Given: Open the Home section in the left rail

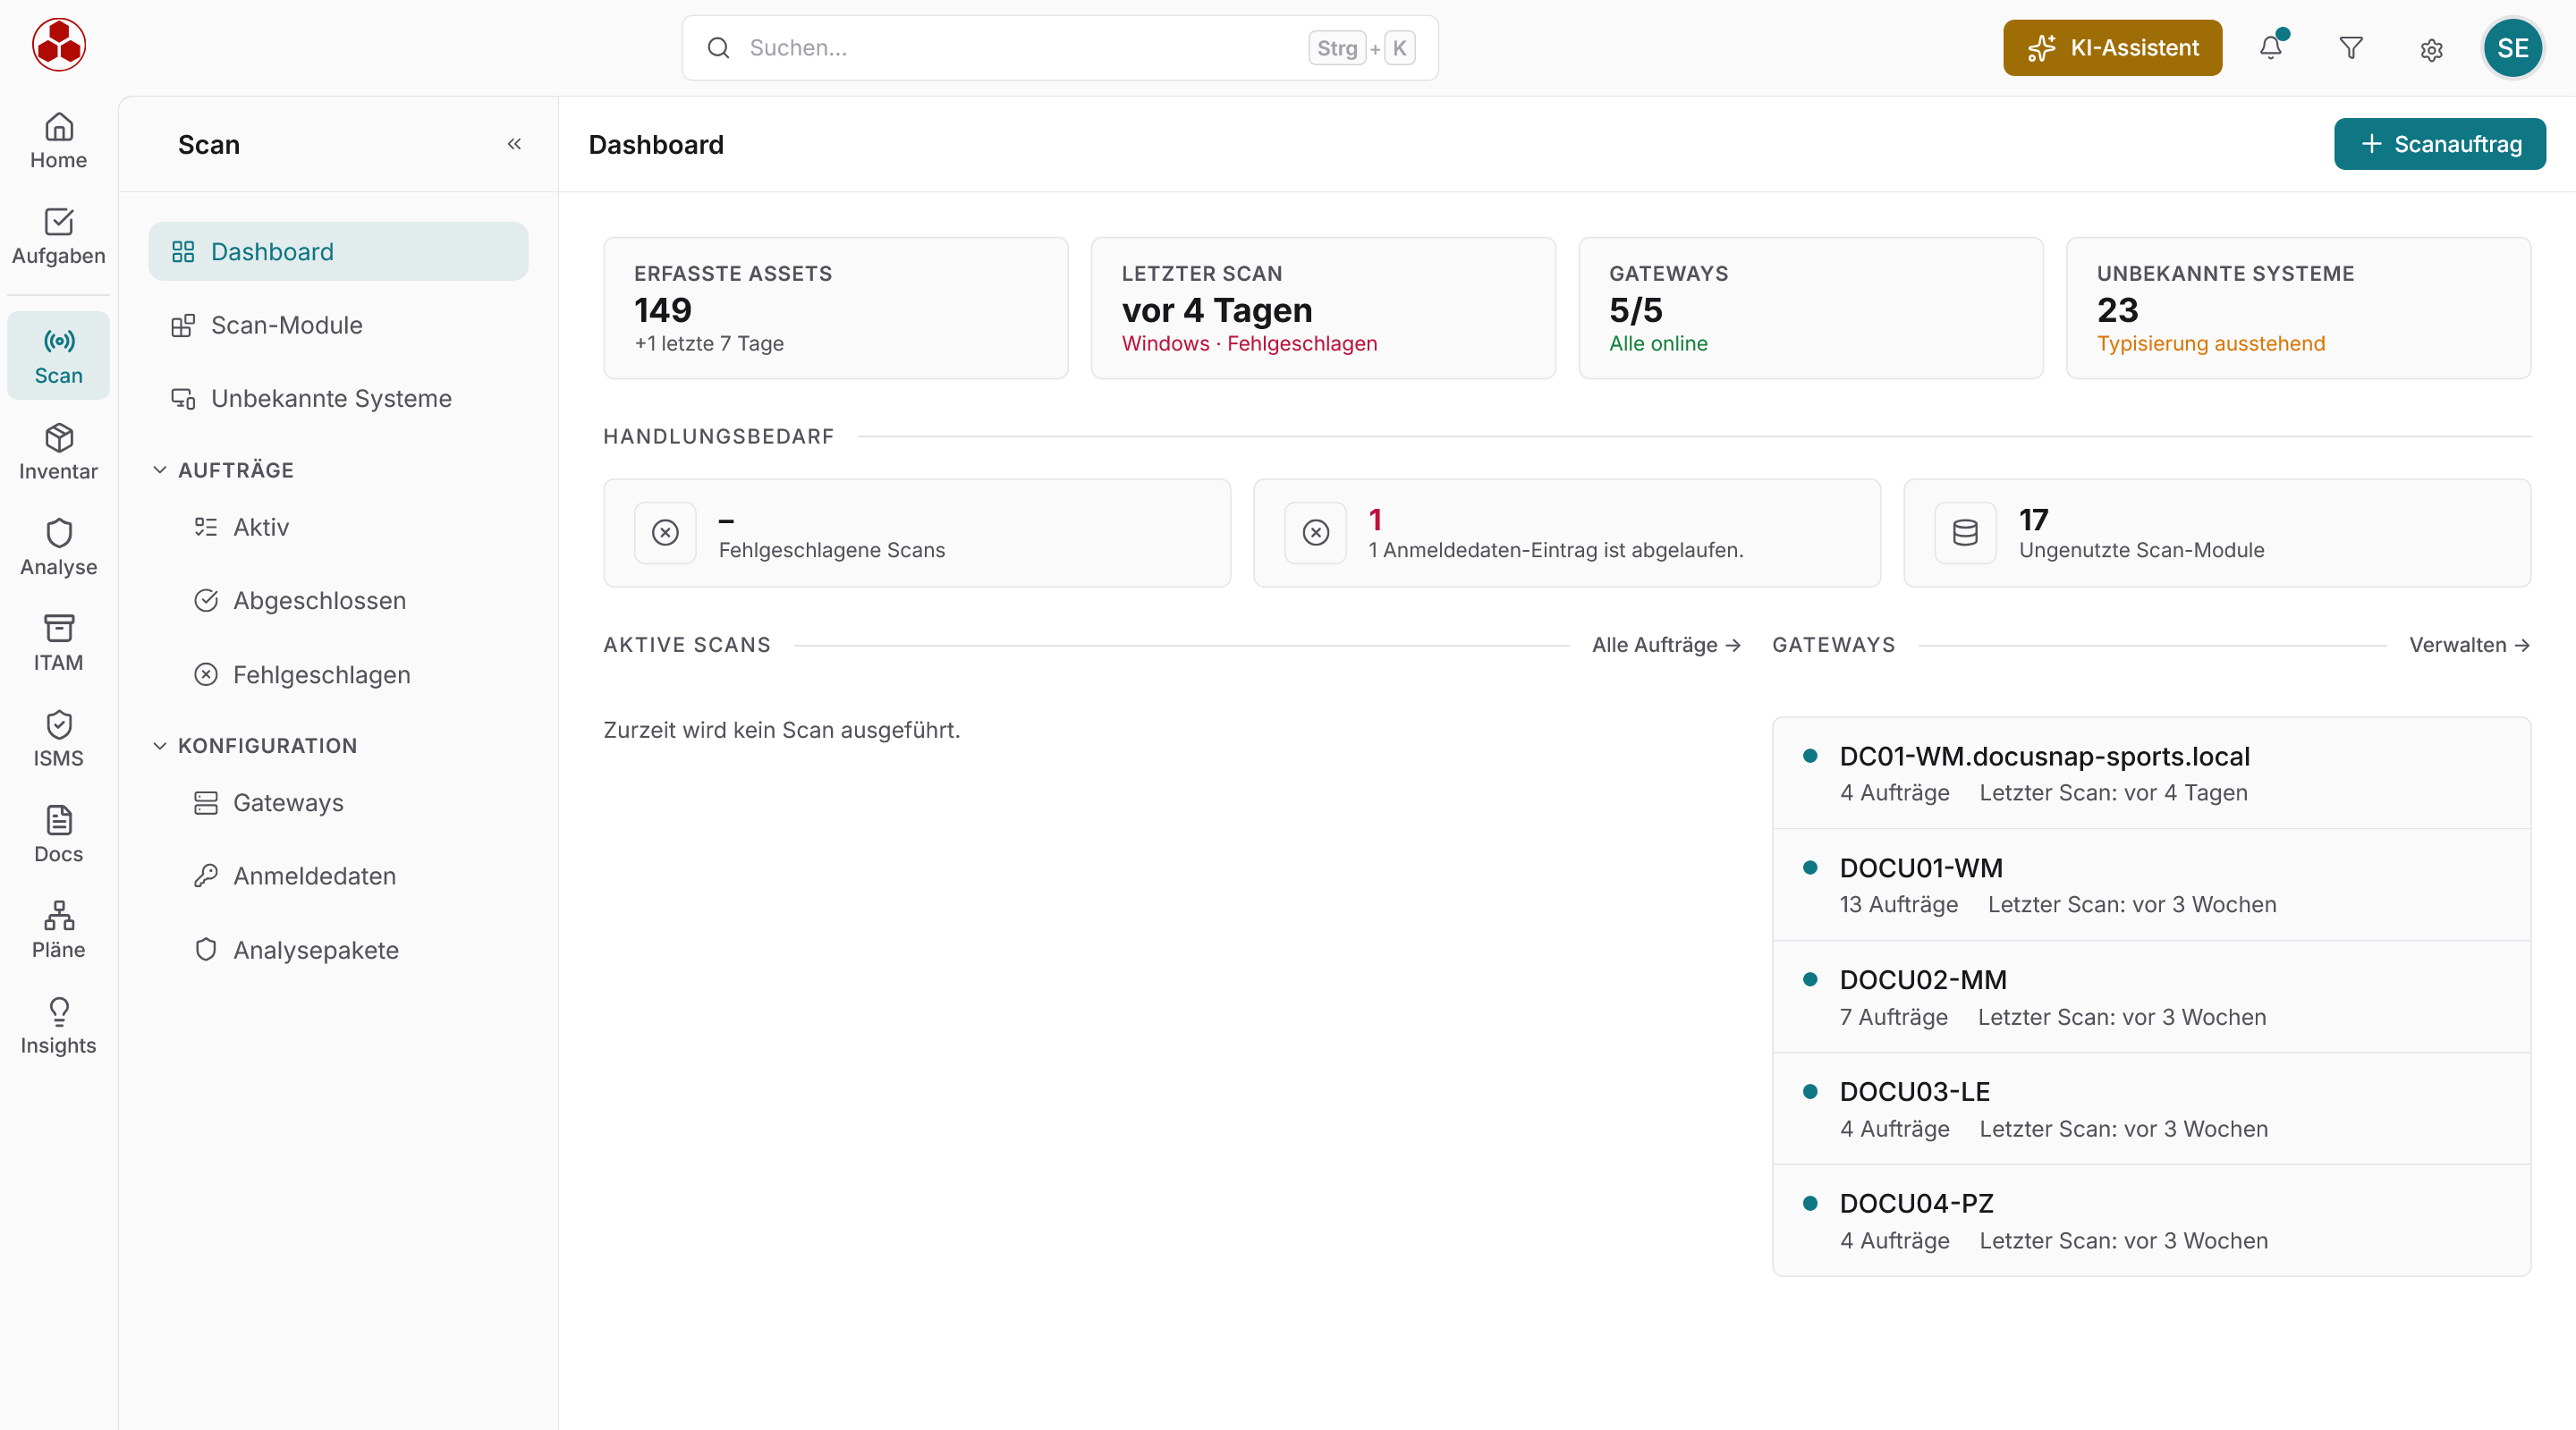Looking at the screenshot, I should [x=58, y=141].
